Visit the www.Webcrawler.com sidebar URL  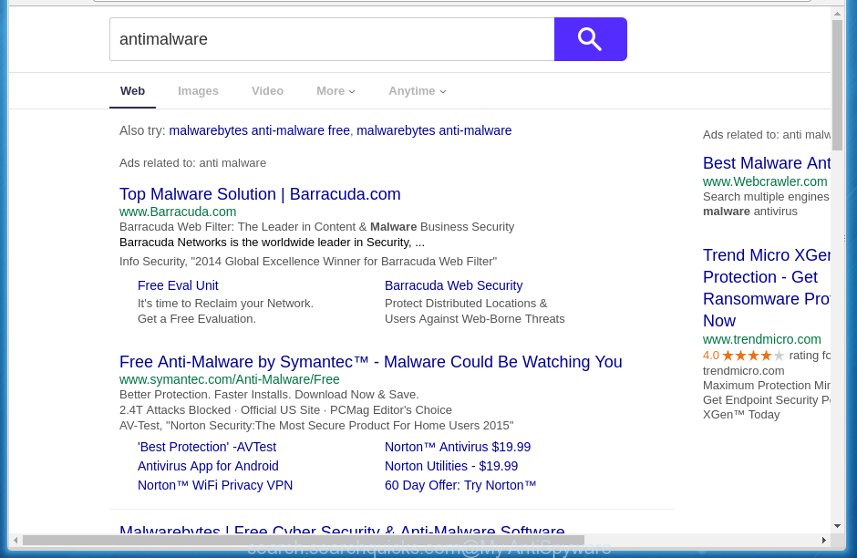coord(765,181)
